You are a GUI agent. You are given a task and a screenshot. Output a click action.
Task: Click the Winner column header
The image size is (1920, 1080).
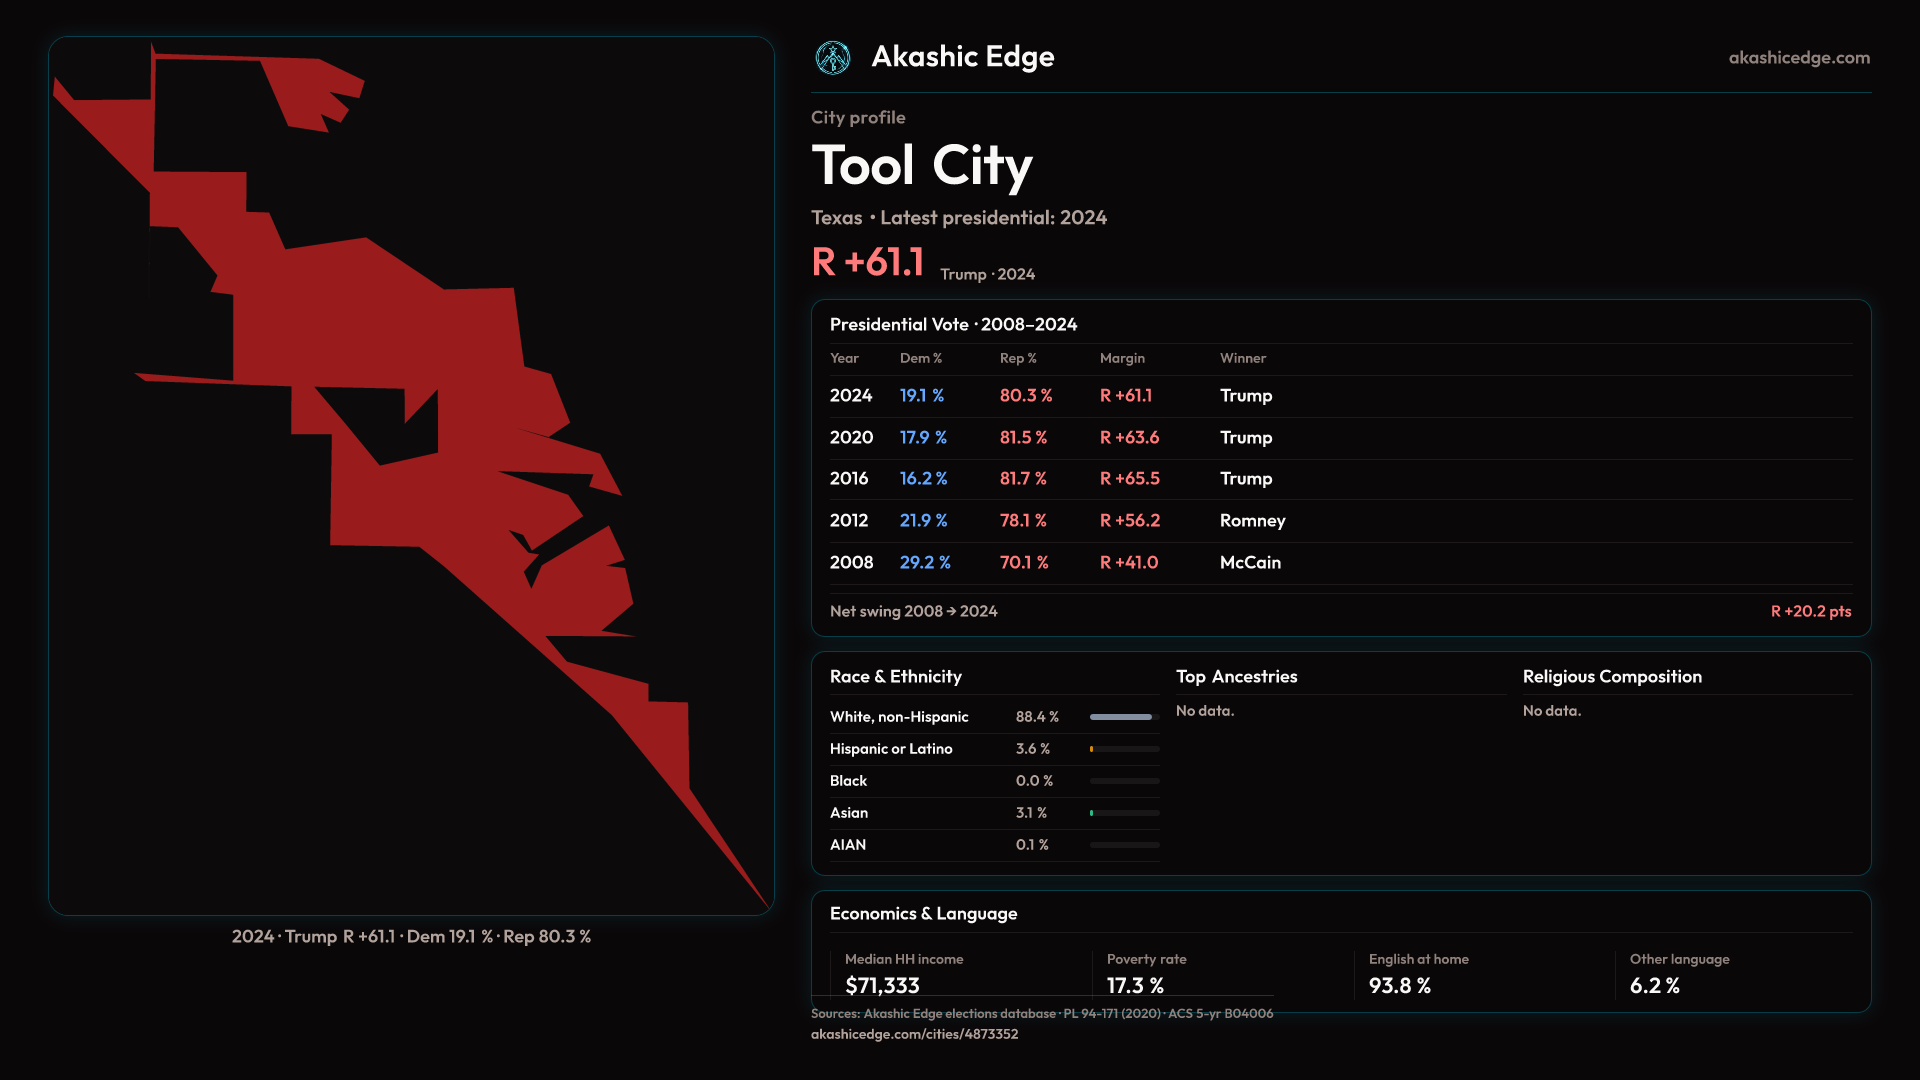[1242, 358]
